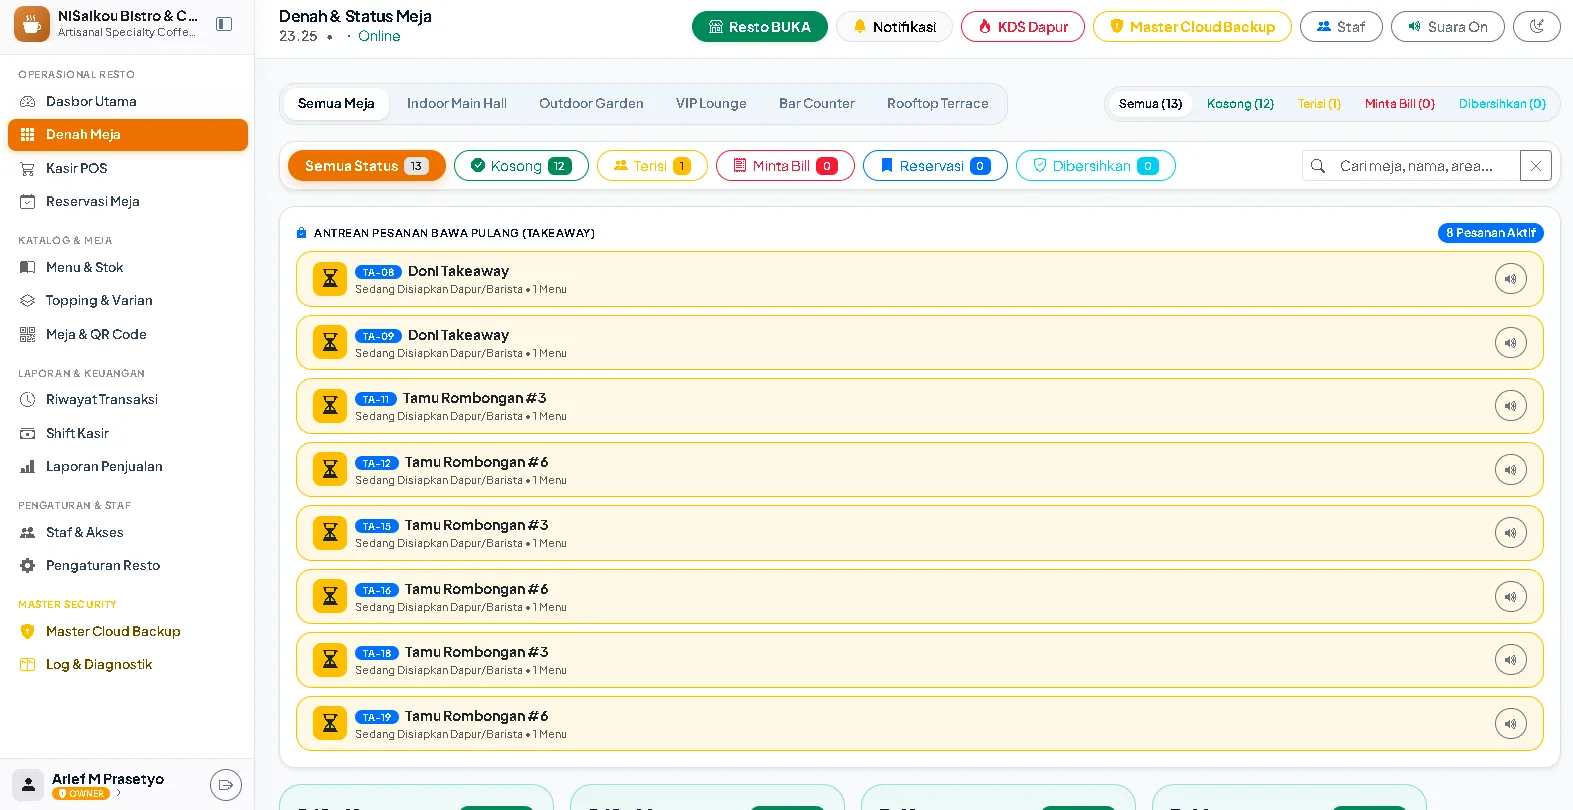1573x810 pixels.
Task: Filter tables by Dibersihkan chip
Action: pyautogui.click(x=1096, y=166)
